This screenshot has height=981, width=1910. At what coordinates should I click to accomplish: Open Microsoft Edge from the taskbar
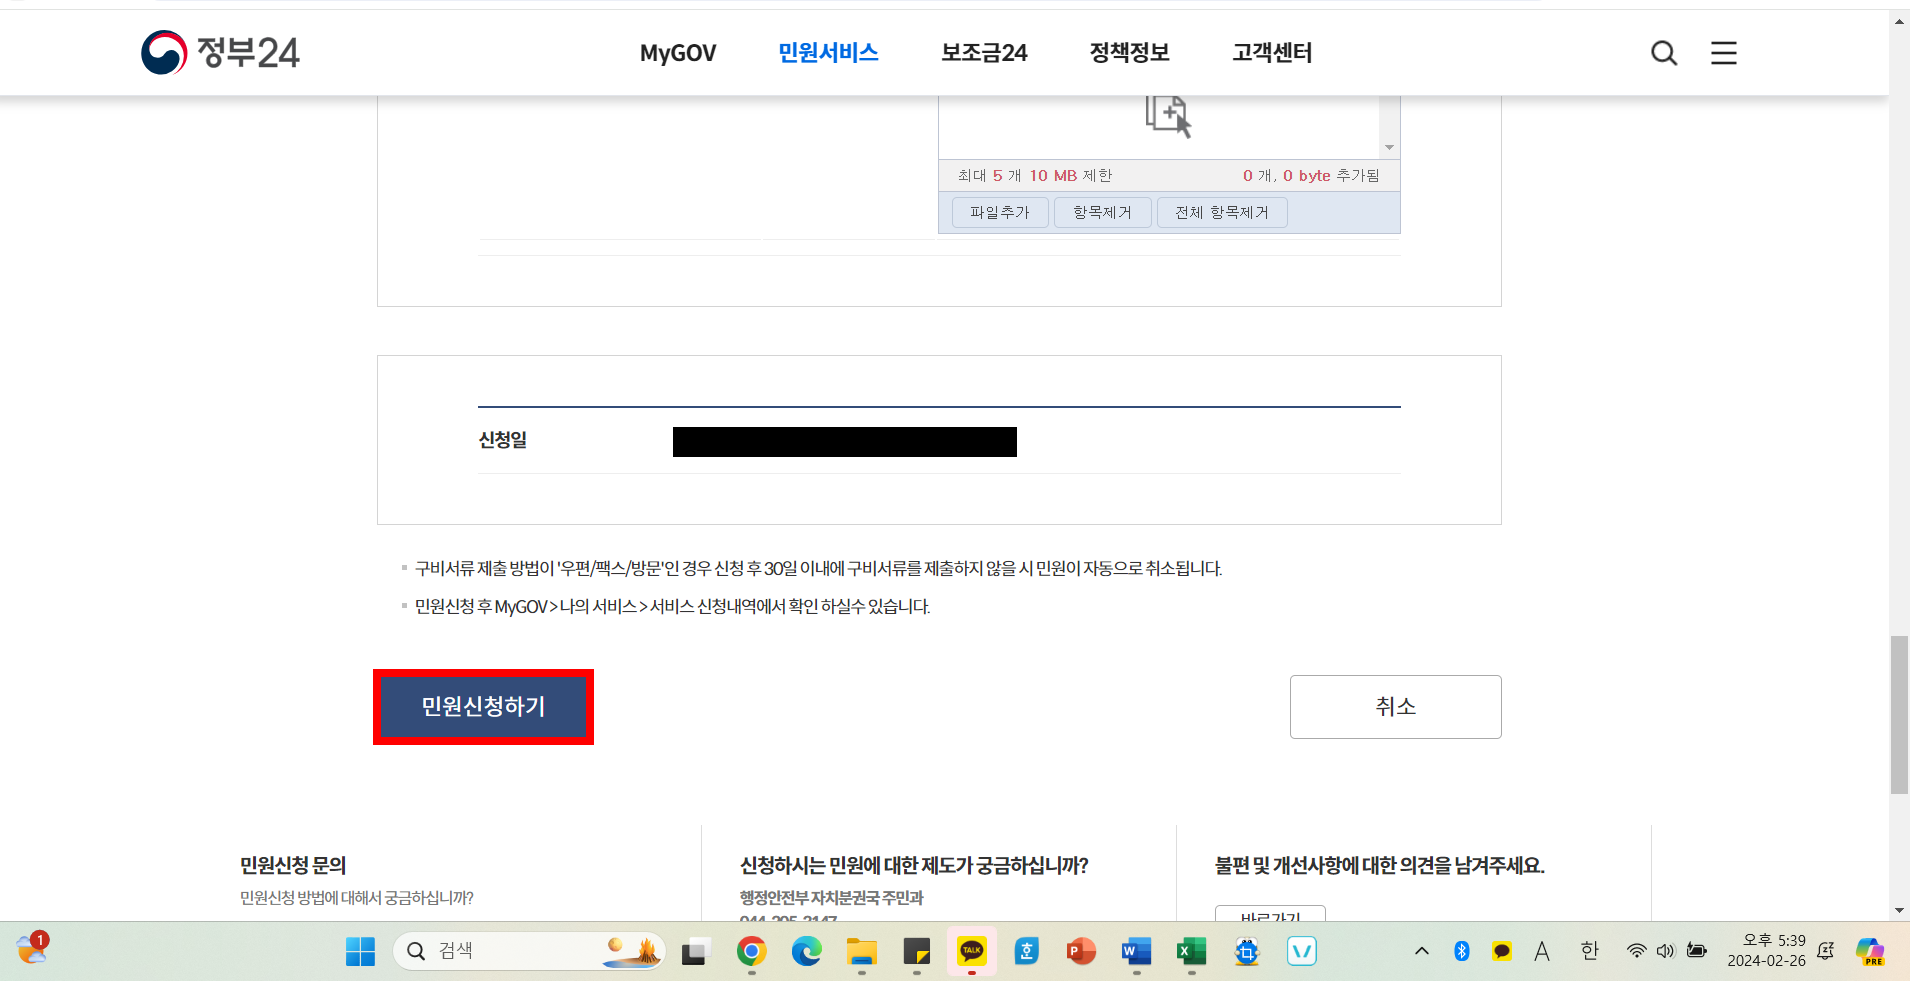[806, 951]
